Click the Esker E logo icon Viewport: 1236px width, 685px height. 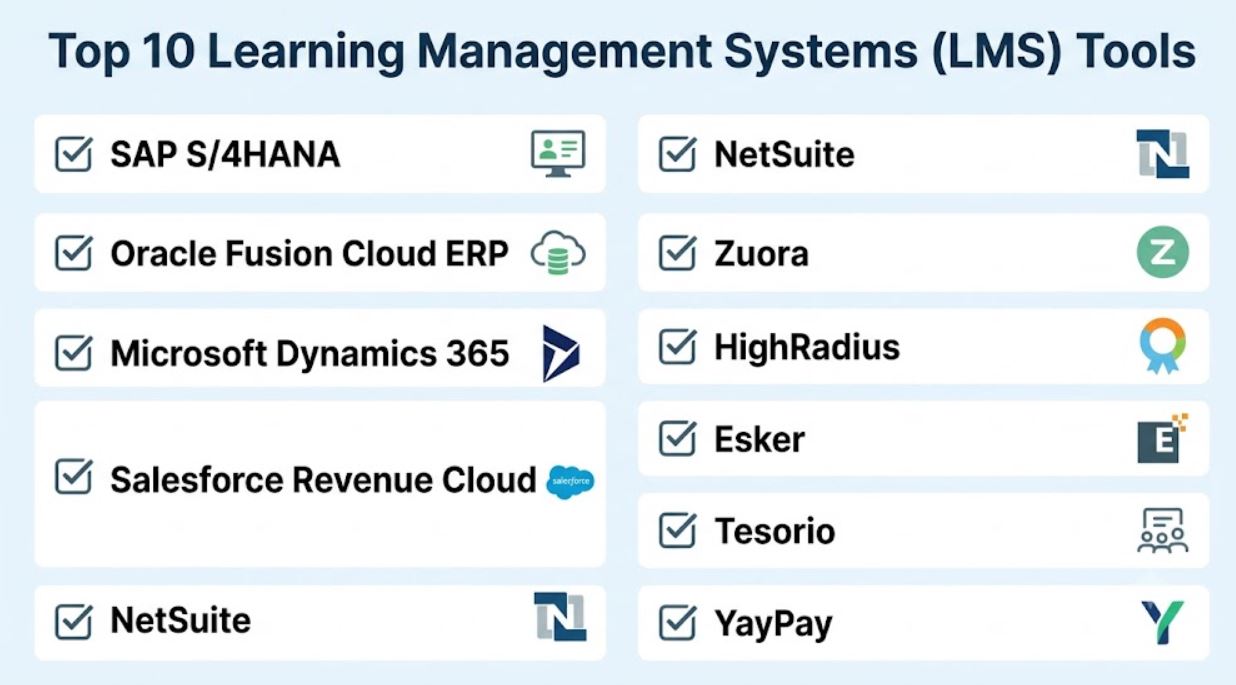click(1163, 438)
